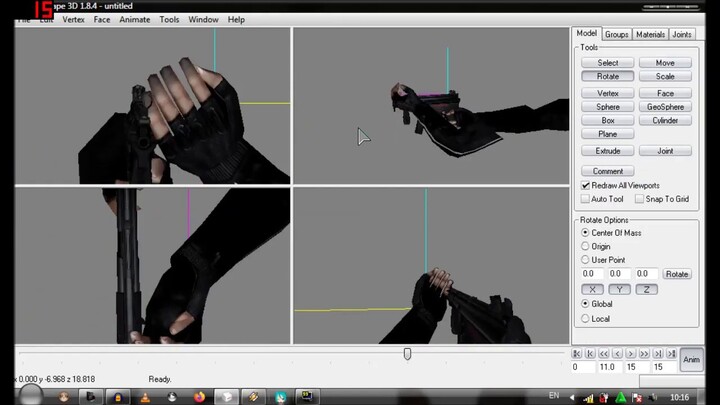The image size is (720, 405).
Task: Jump to the last animation frame
Action: point(671,353)
